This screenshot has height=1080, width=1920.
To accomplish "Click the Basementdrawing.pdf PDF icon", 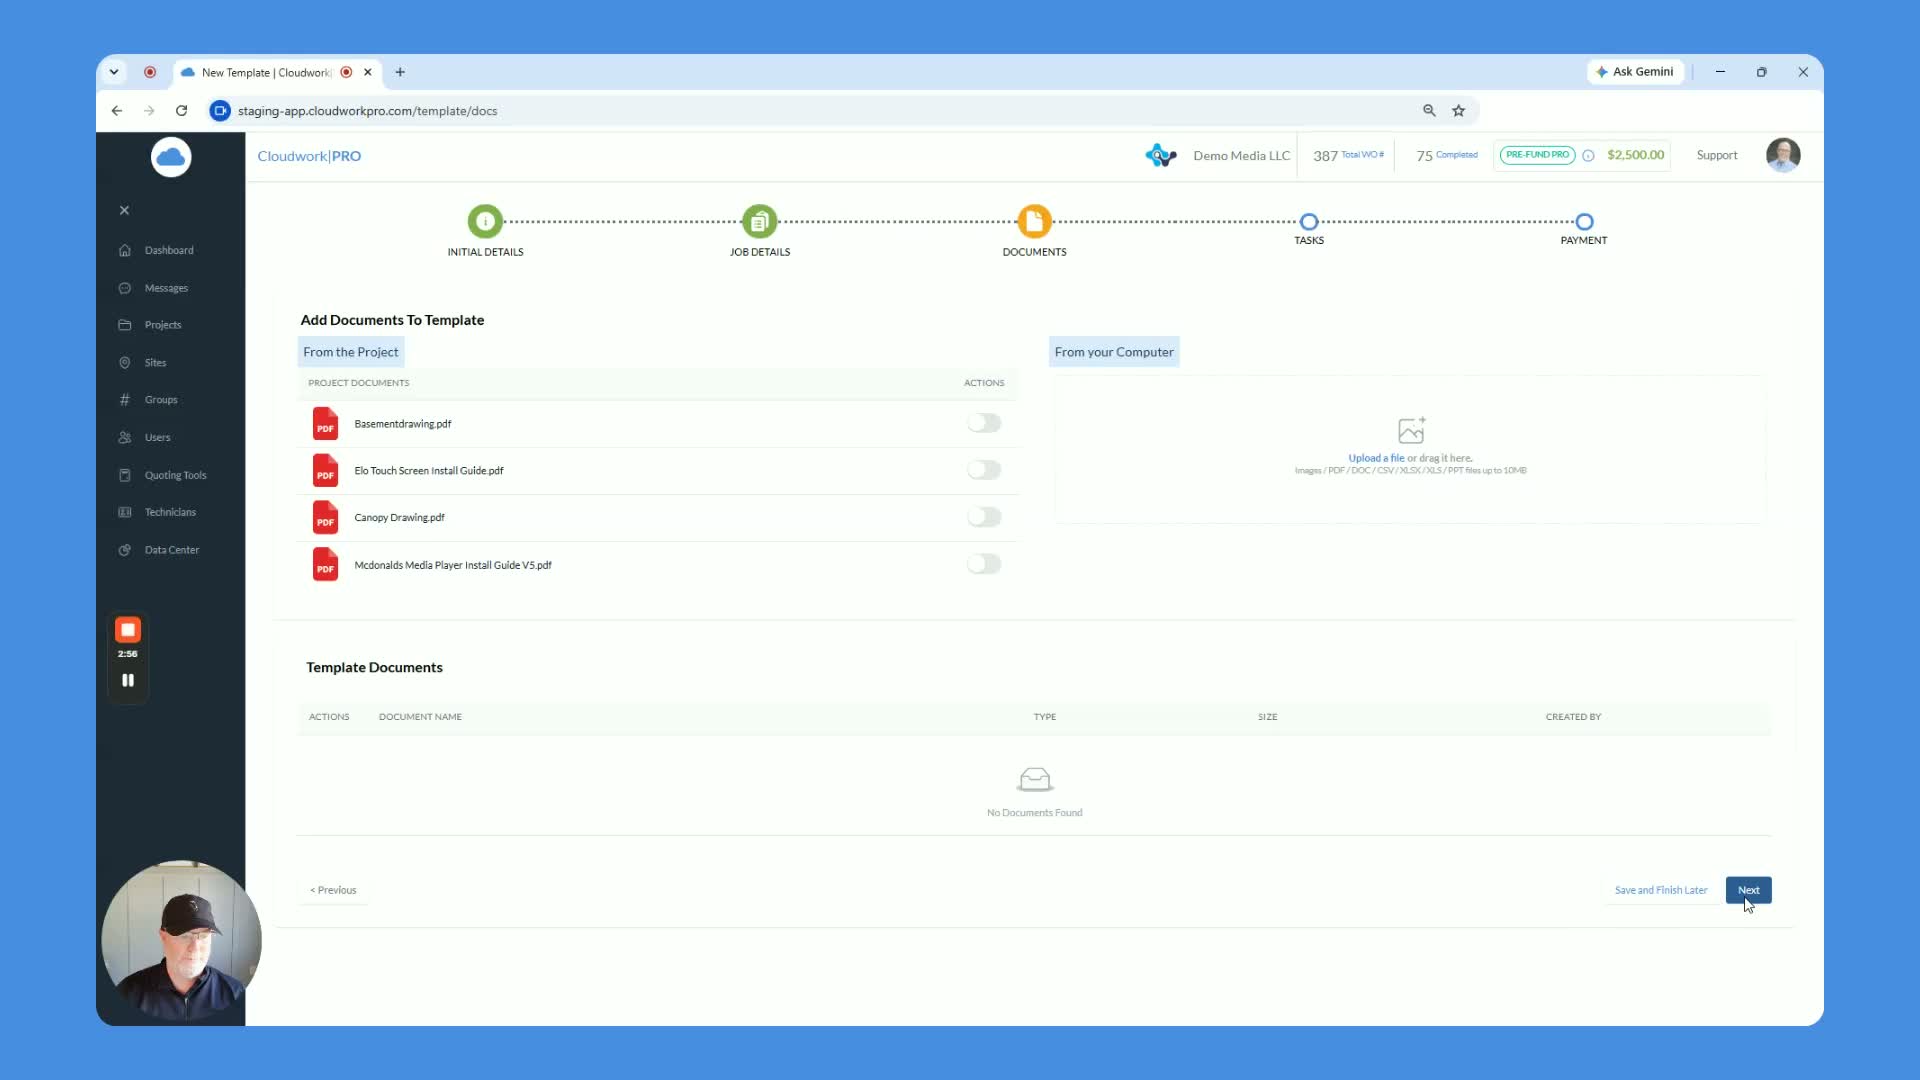I will (x=325, y=424).
